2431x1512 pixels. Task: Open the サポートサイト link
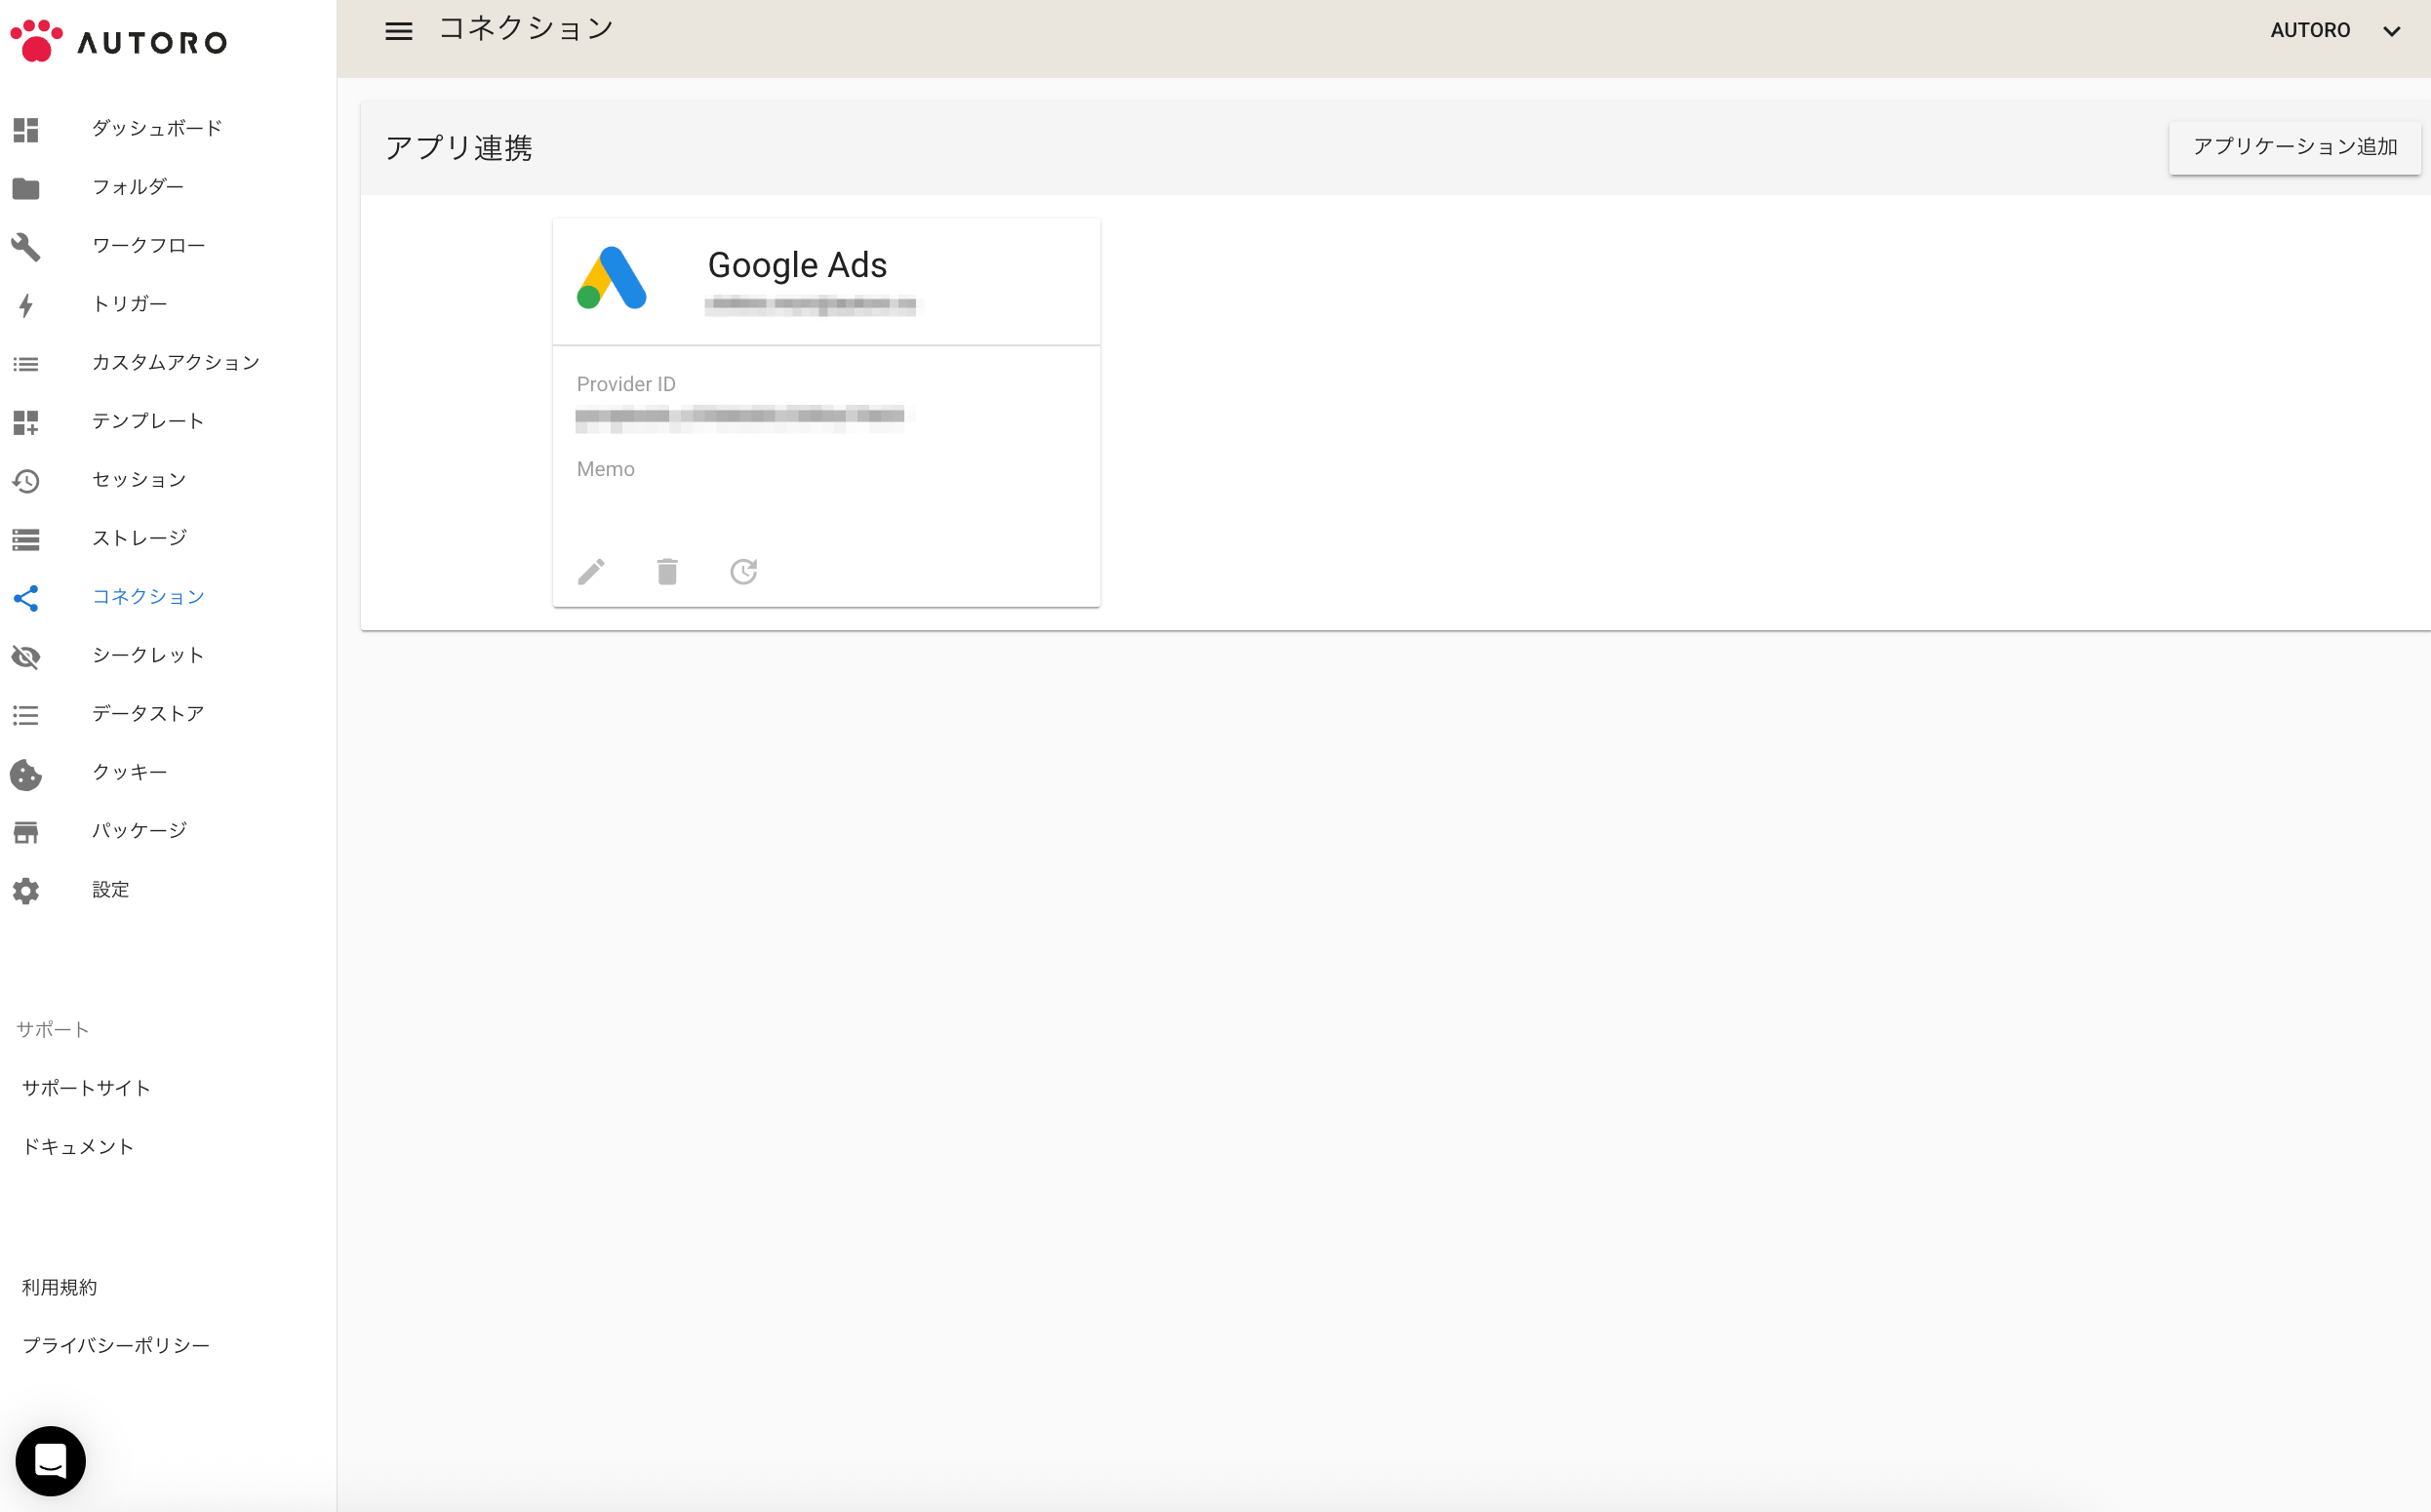pos(86,1088)
